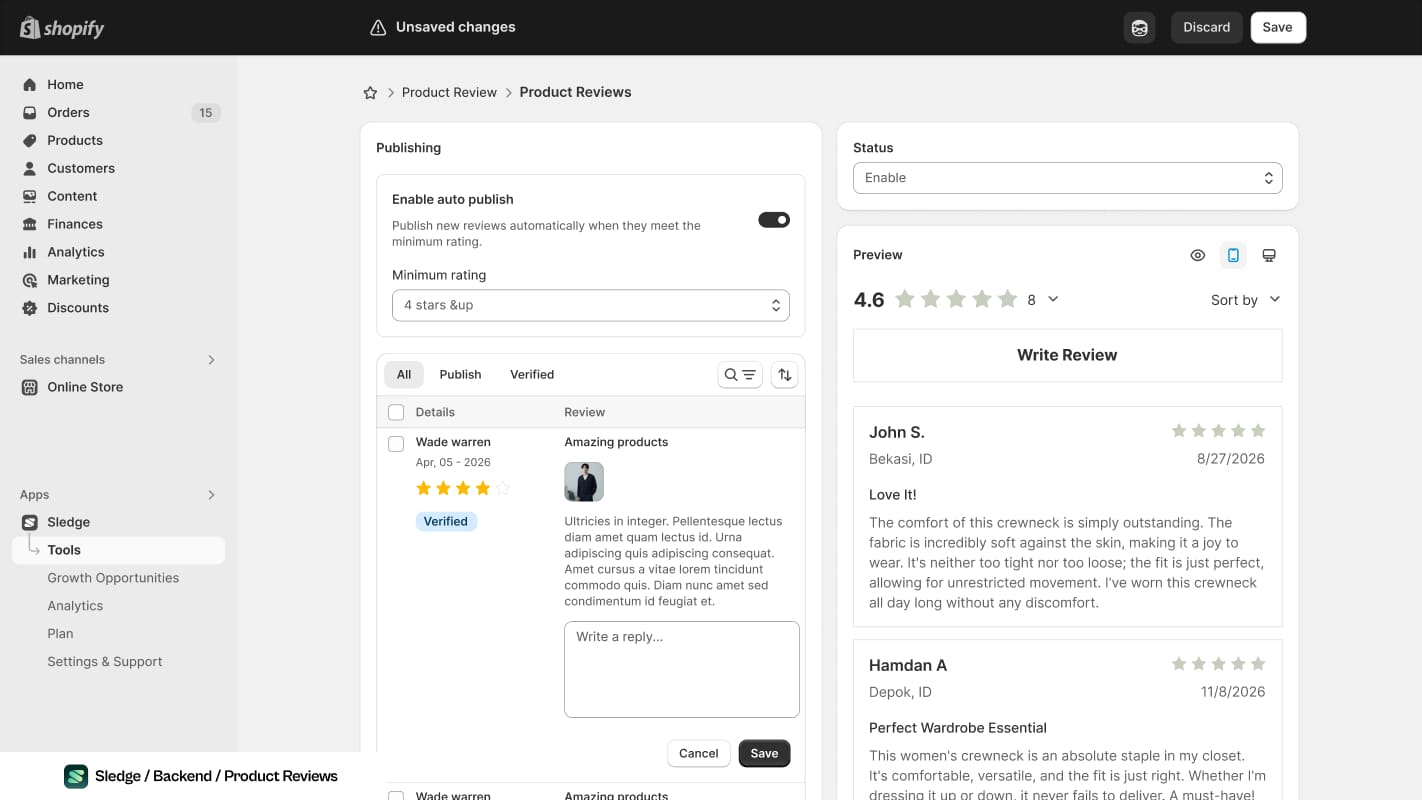Check the Wade warren review checkbox above Verified badge

coord(396,444)
